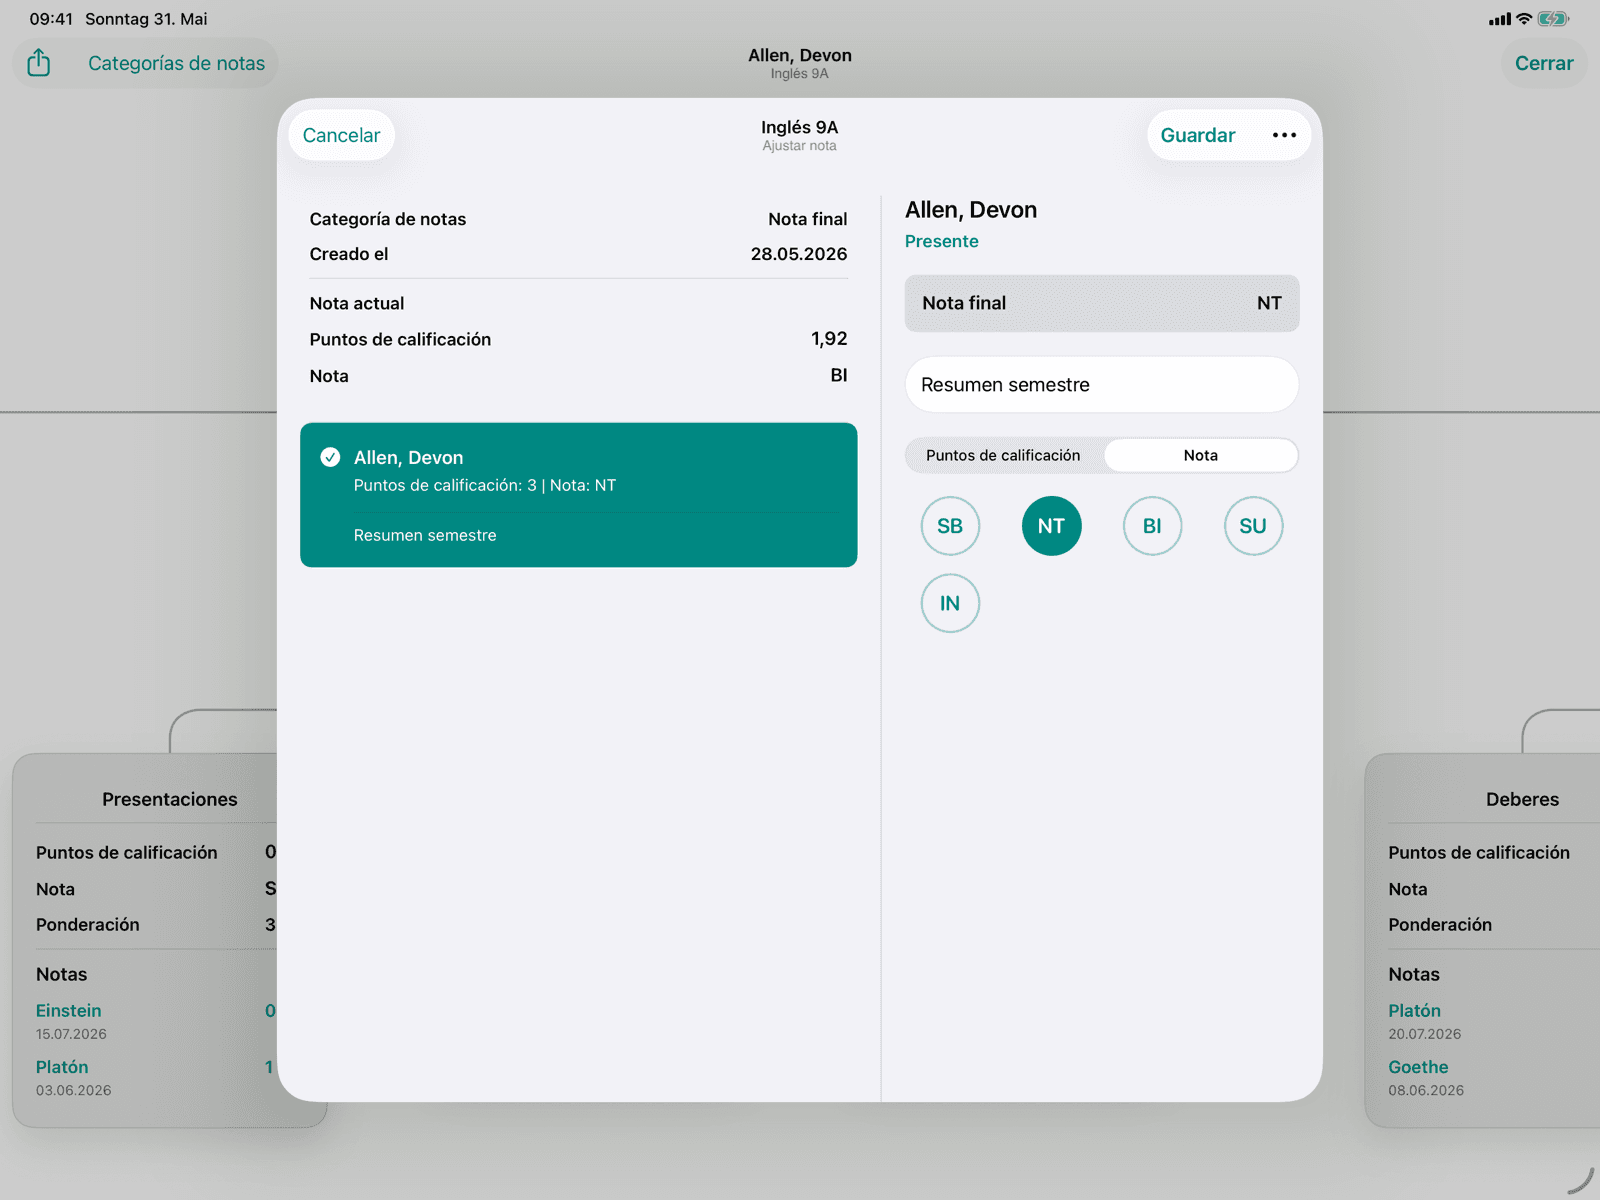Check the Wi-Fi status icon
This screenshot has height=1200, width=1600.
click(x=1524, y=19)
